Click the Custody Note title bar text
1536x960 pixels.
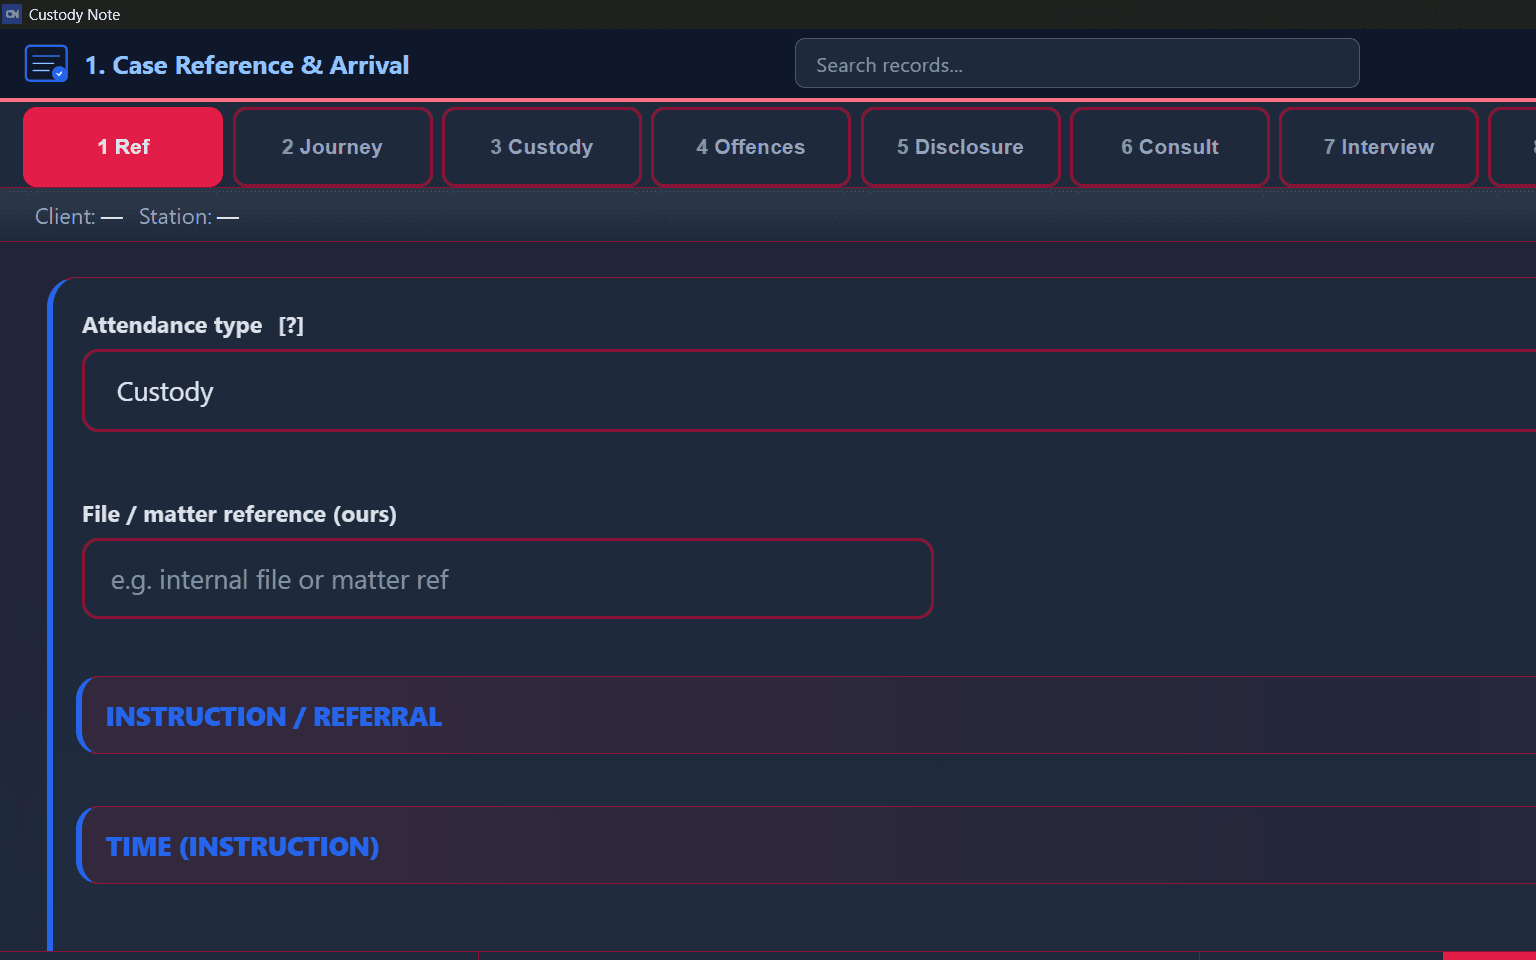click(74, 14)
